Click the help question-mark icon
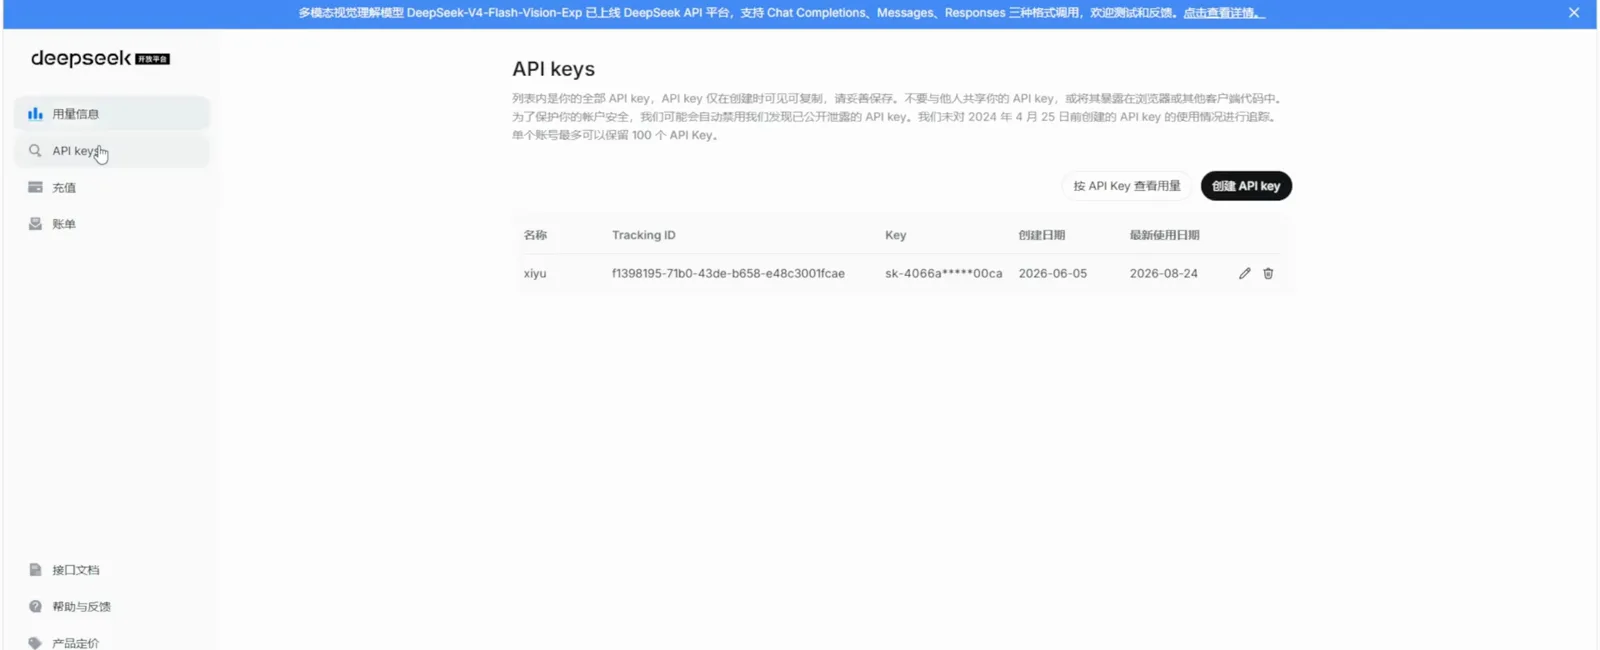1600x650 pixels. click(x=35, y=607)
